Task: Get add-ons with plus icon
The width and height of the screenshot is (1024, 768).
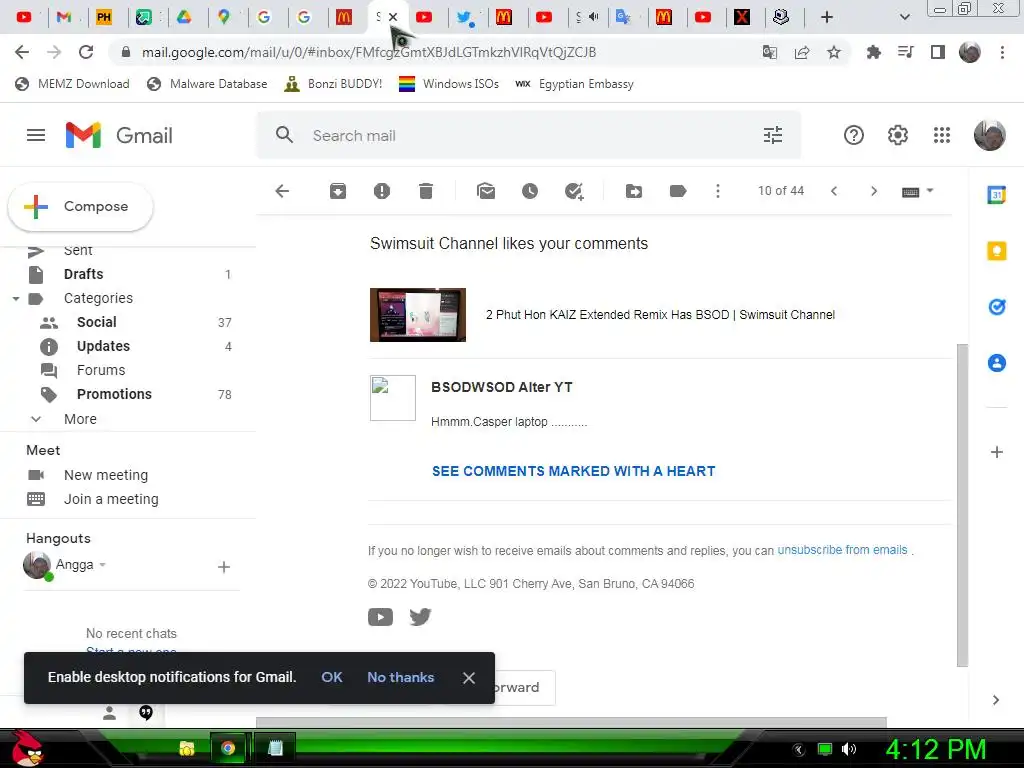Action: (x=997, y=452)
